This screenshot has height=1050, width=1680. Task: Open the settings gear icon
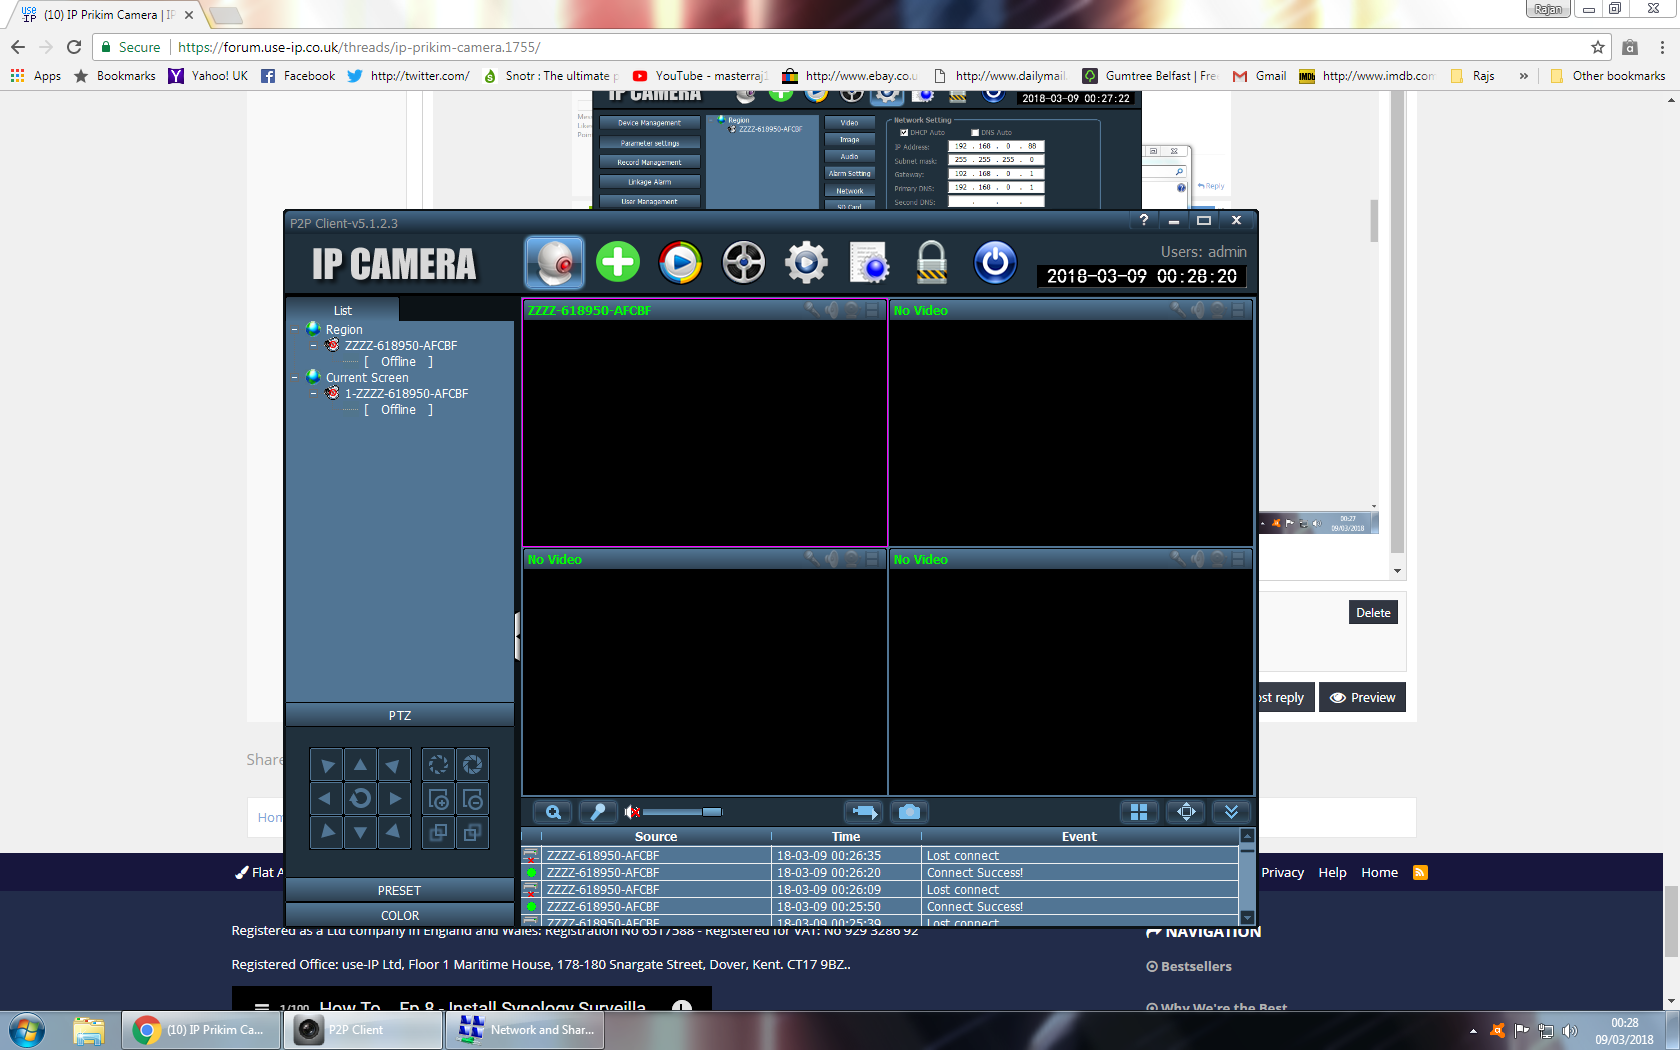[x=806, y=262]
